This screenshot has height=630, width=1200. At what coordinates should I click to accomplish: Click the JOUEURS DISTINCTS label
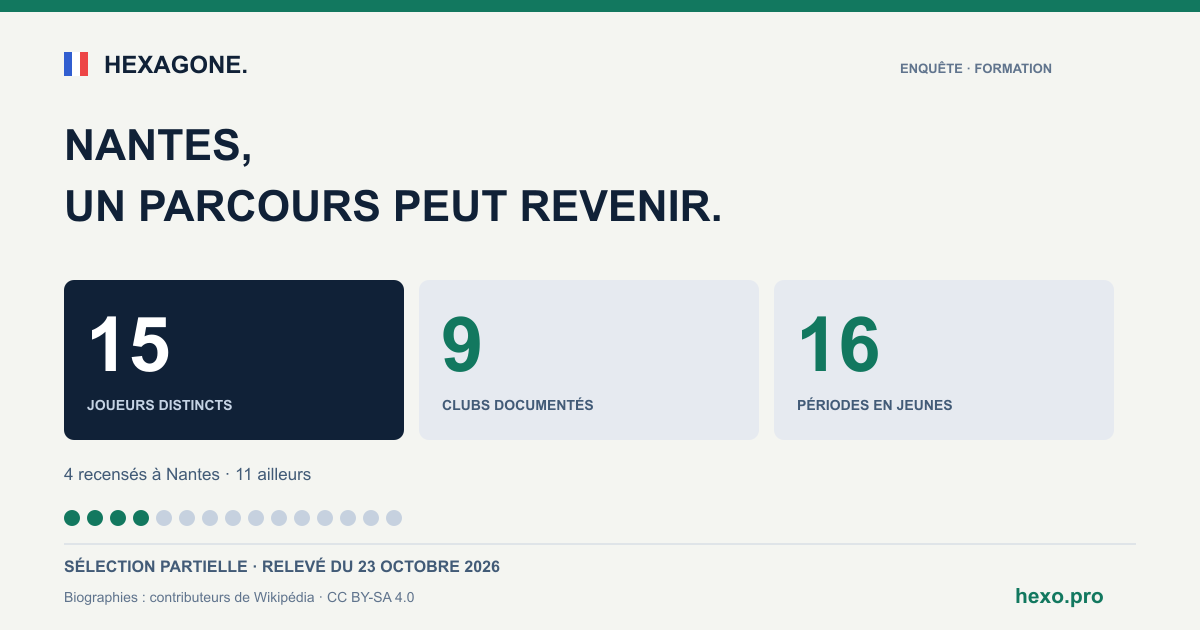pyautogui.click(x=160, y=405)
